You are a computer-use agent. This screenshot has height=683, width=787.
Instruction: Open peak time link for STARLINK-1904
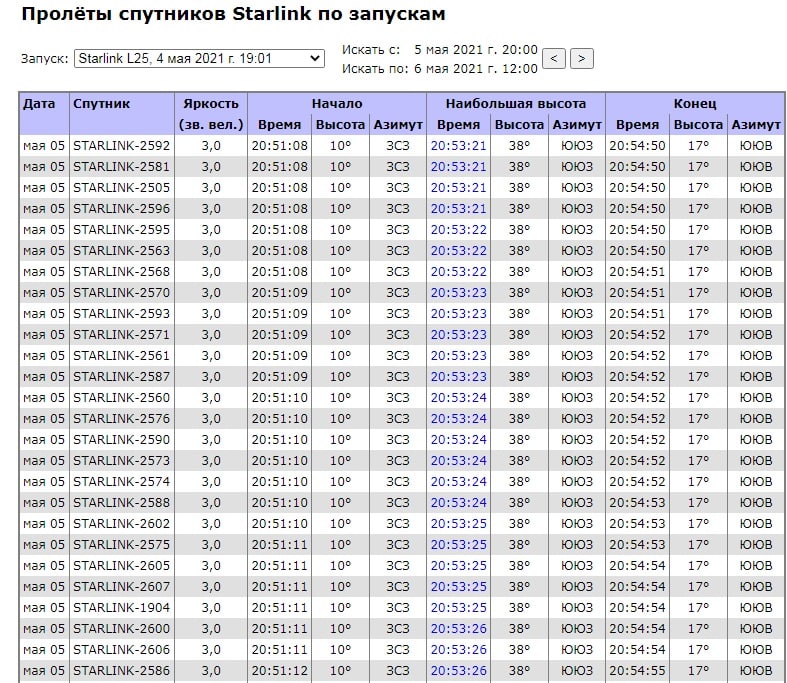click(459, 608)
